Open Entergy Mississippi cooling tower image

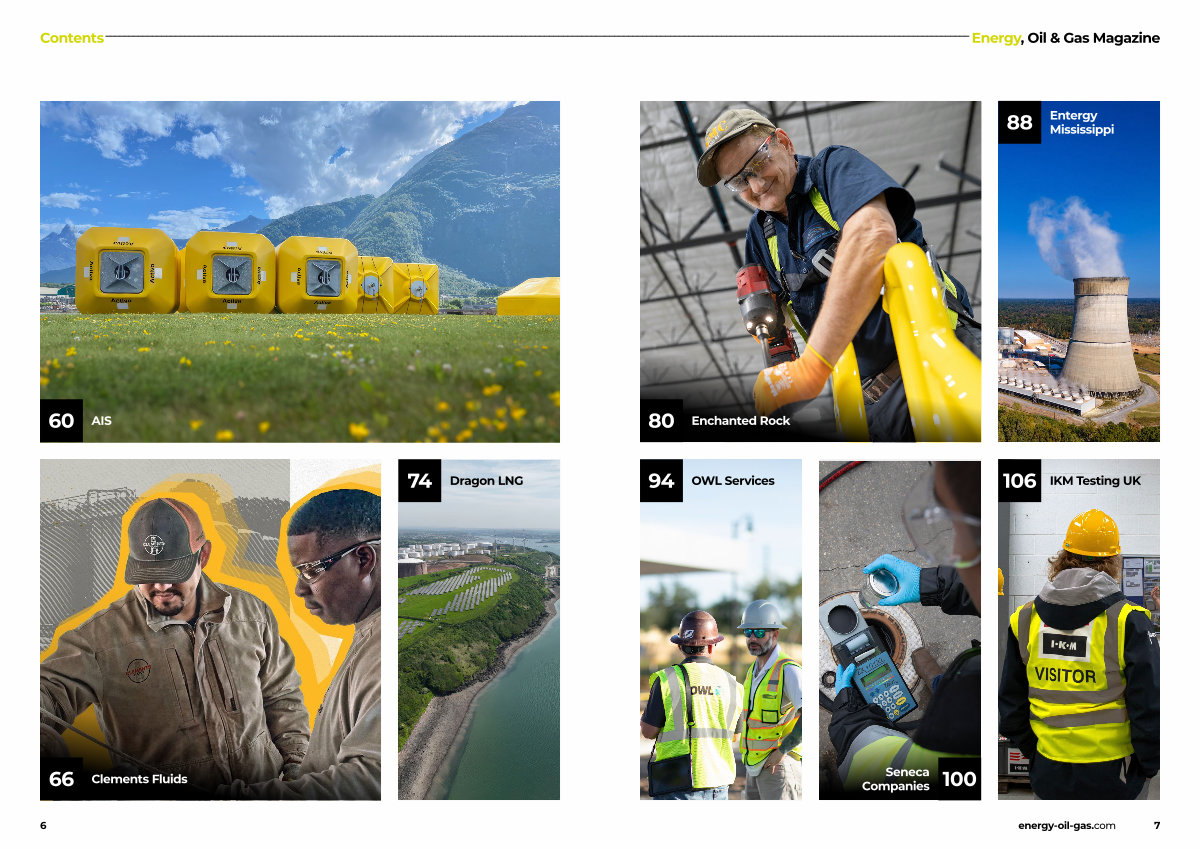click(x=1079, y=271)
